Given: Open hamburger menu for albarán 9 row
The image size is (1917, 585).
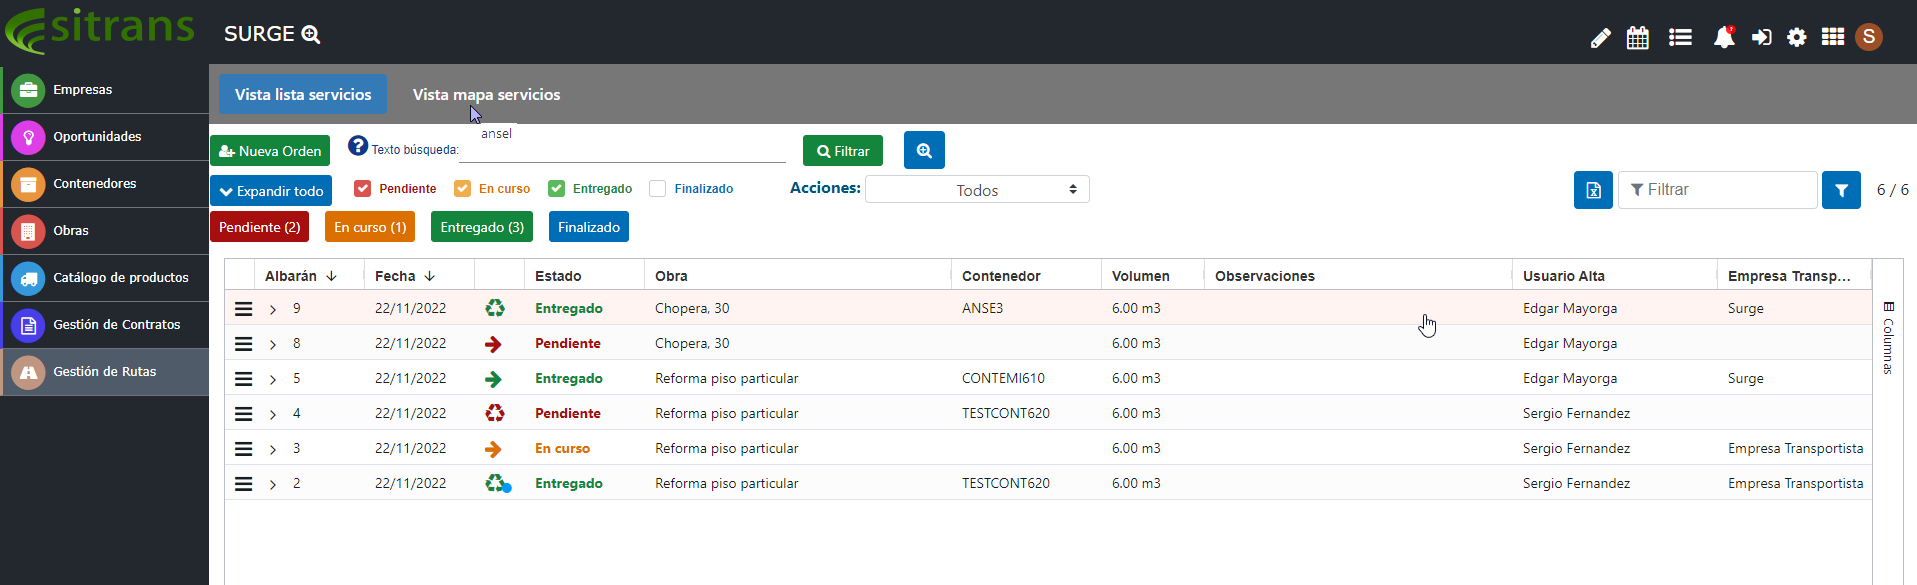Looking at the screenshot, I should 243,309.
